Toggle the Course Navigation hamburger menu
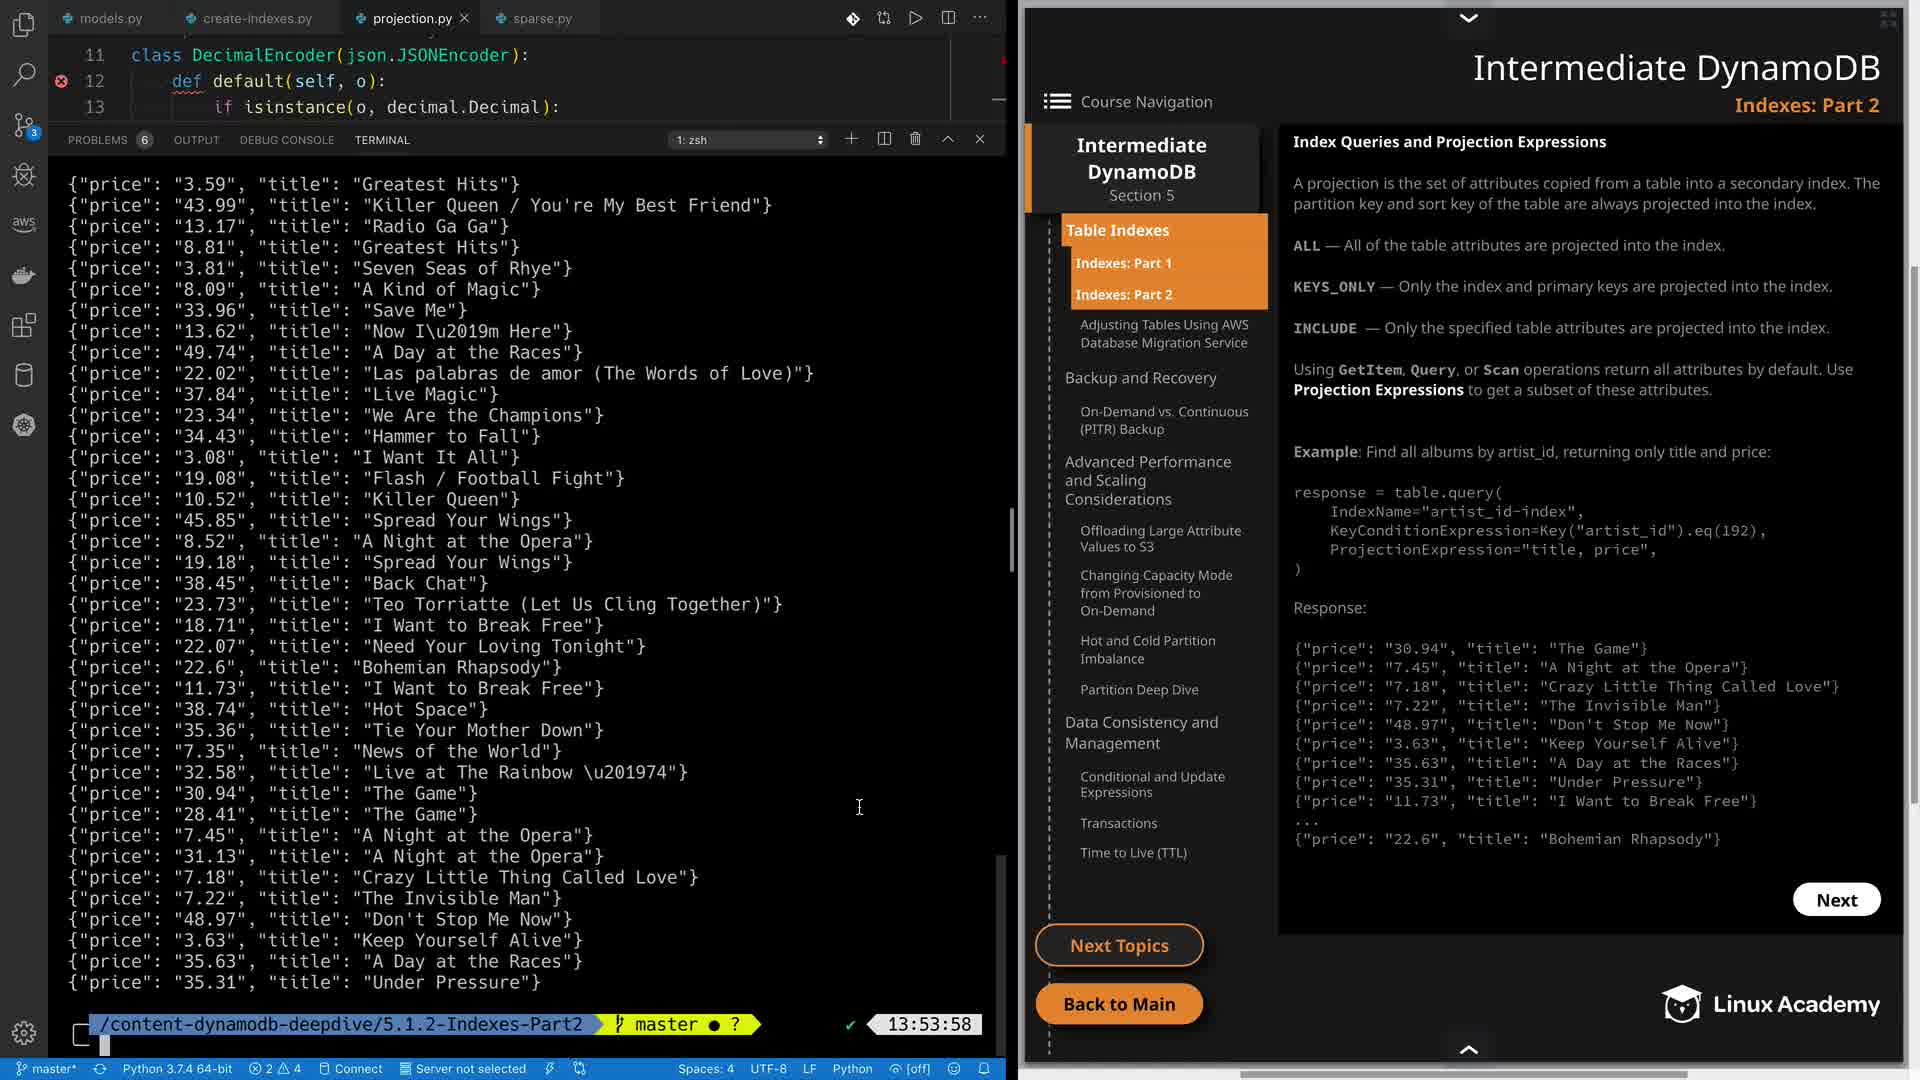 [x=1057, y=101]
